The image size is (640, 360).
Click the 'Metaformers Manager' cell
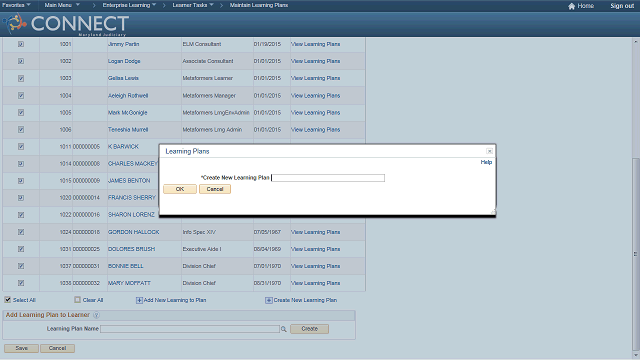point(209,96)
